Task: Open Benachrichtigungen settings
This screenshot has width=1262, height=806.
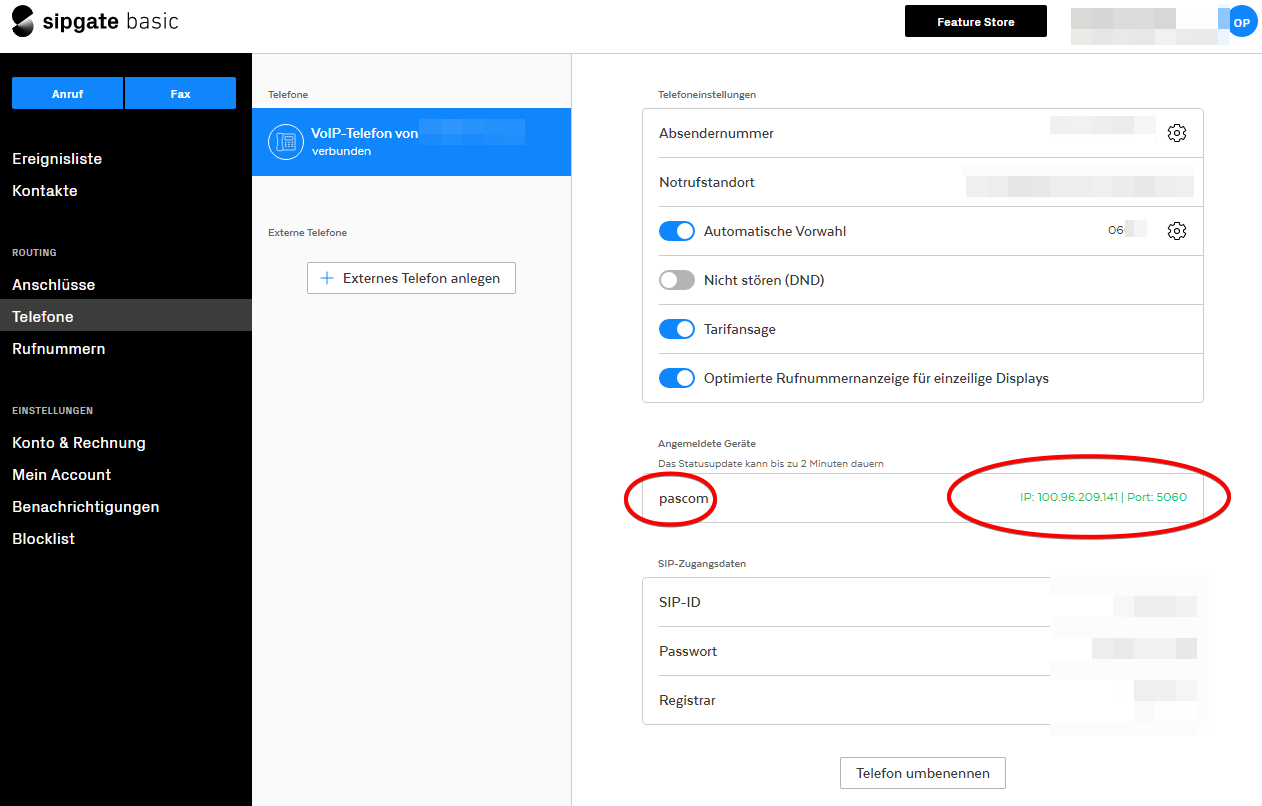Action: click(86, 507)
